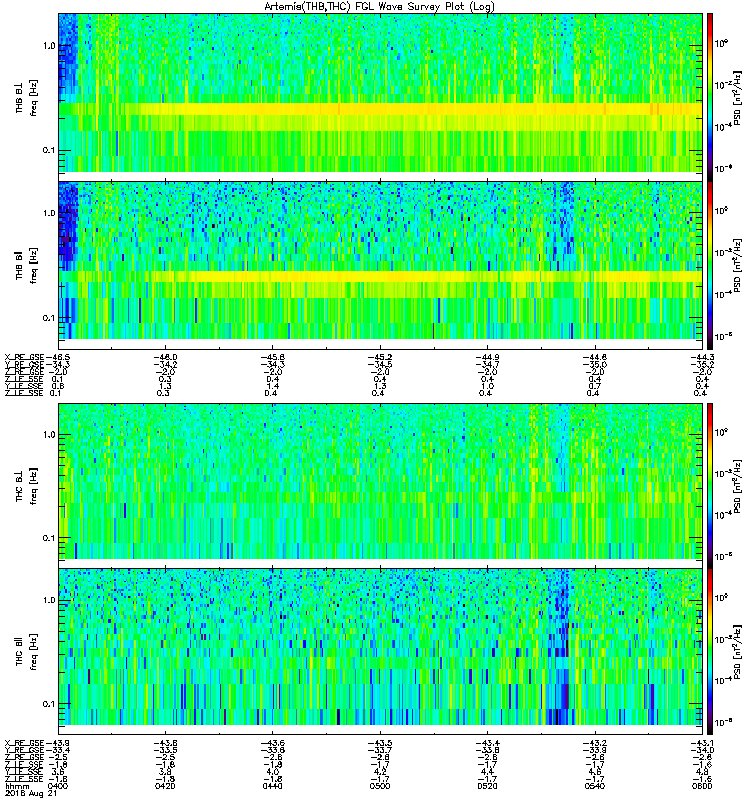This screenshot has width=750, height=800.
Task: Click the 1.0 tick label of the top THB panel
Action: tap(49, 46)
